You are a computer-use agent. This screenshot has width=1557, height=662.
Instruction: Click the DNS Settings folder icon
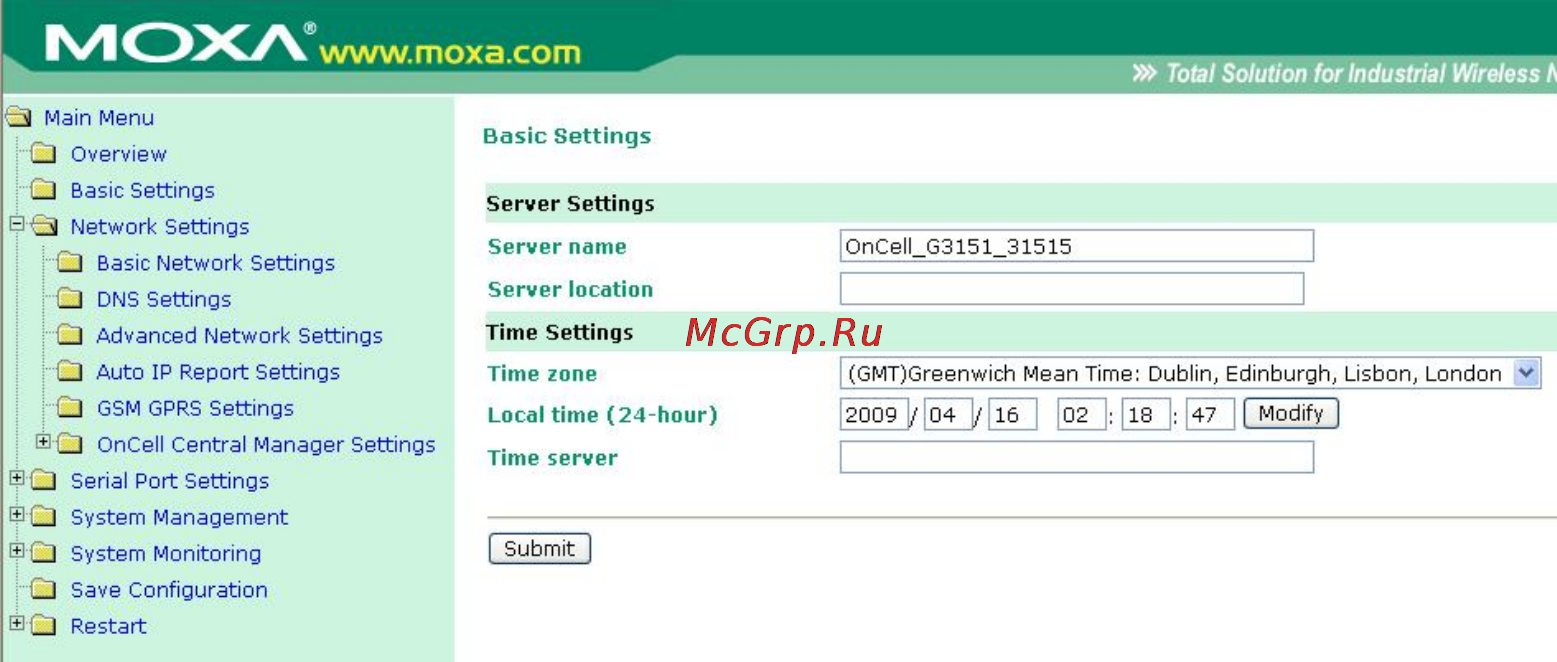point(69,299)
